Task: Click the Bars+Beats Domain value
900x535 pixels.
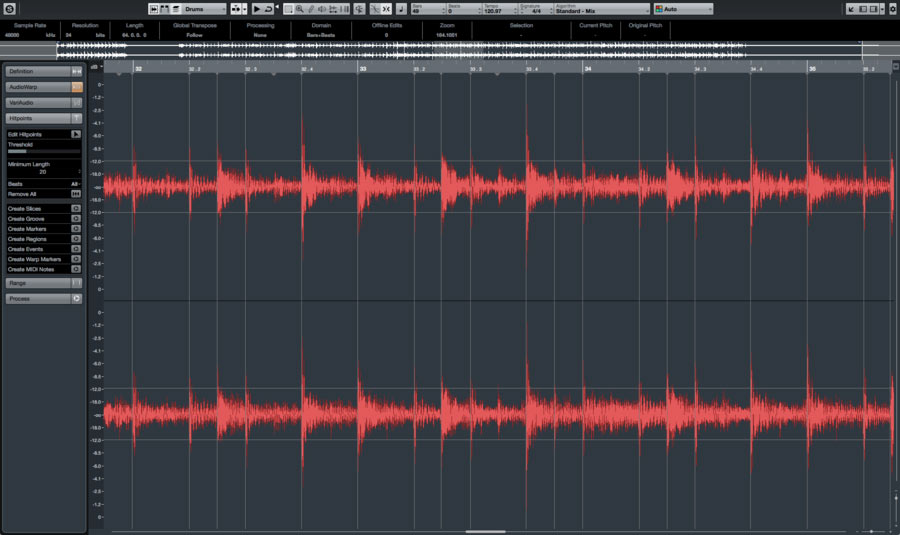Action: click(x=321, y=35)
